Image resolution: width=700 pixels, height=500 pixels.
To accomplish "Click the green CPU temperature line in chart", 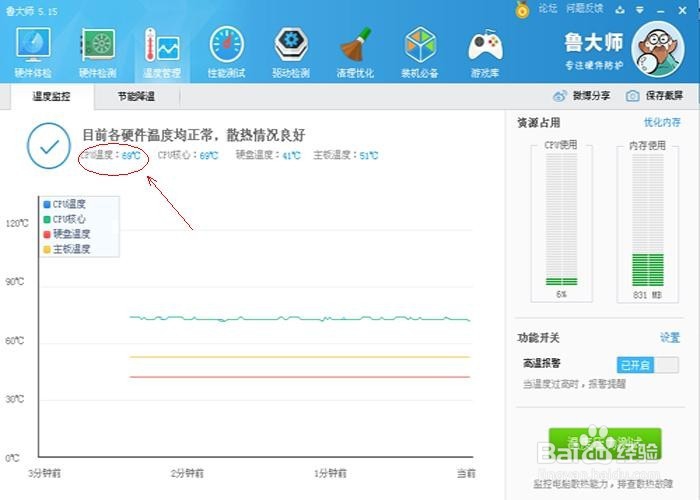I will click(300, 319).
